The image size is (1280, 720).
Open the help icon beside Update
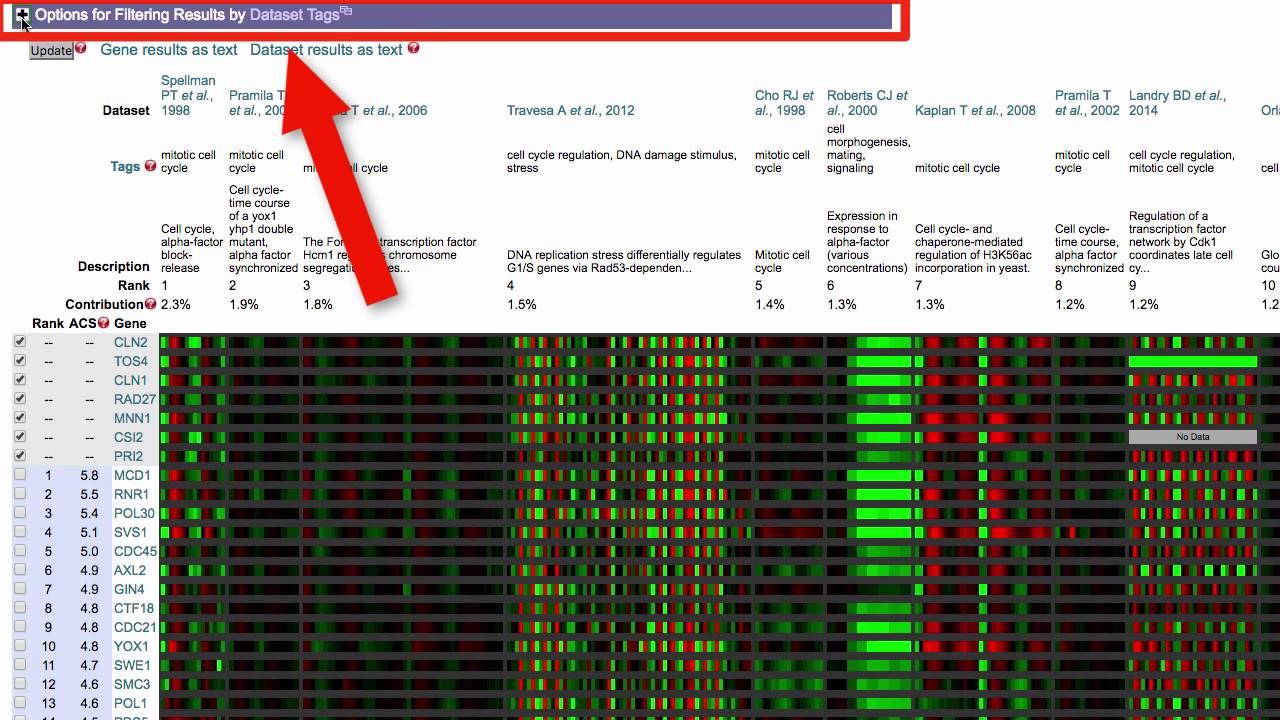point(81,48)
